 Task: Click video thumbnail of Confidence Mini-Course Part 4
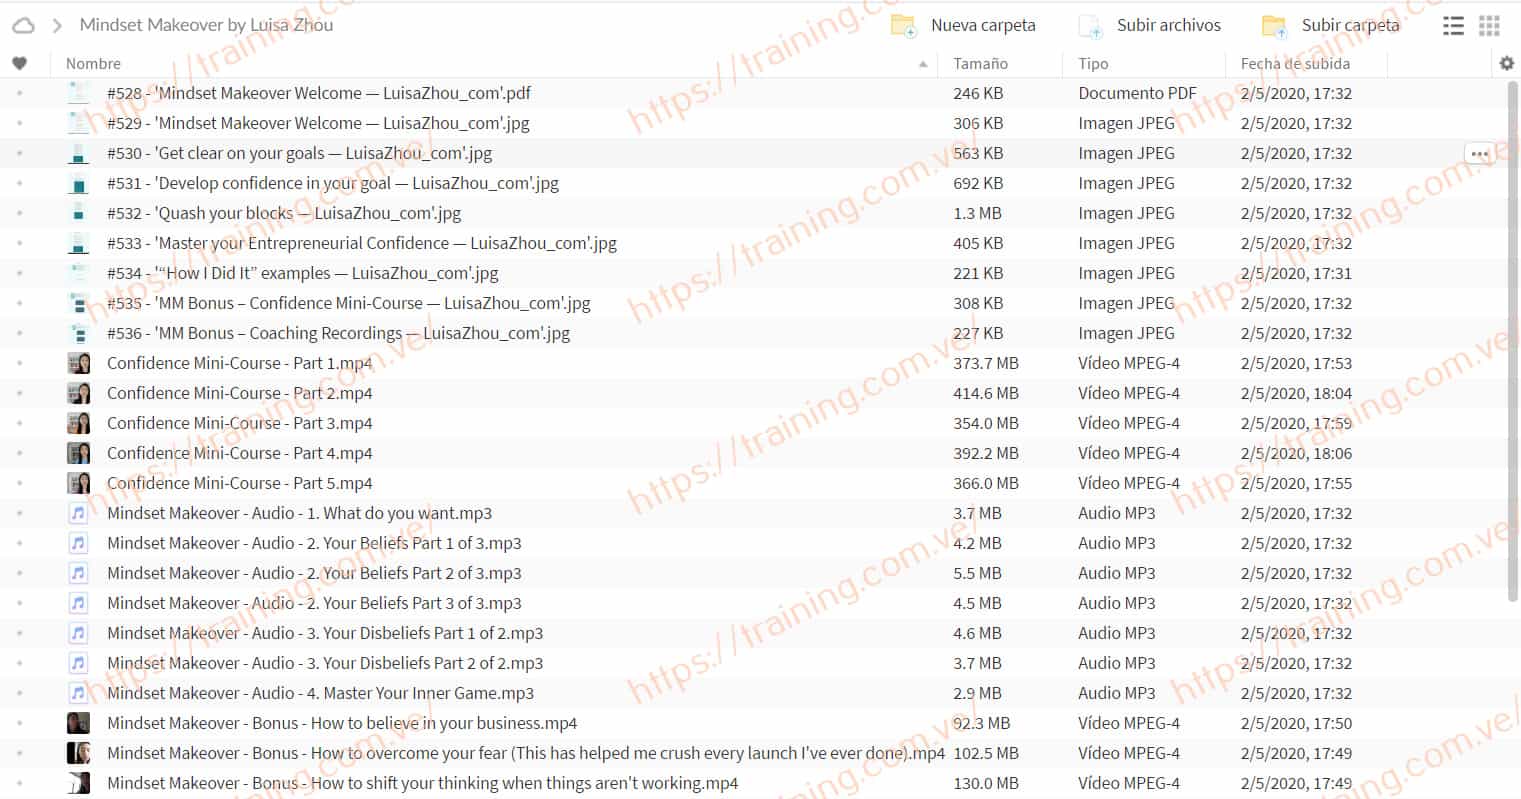[x=78, y=453]
